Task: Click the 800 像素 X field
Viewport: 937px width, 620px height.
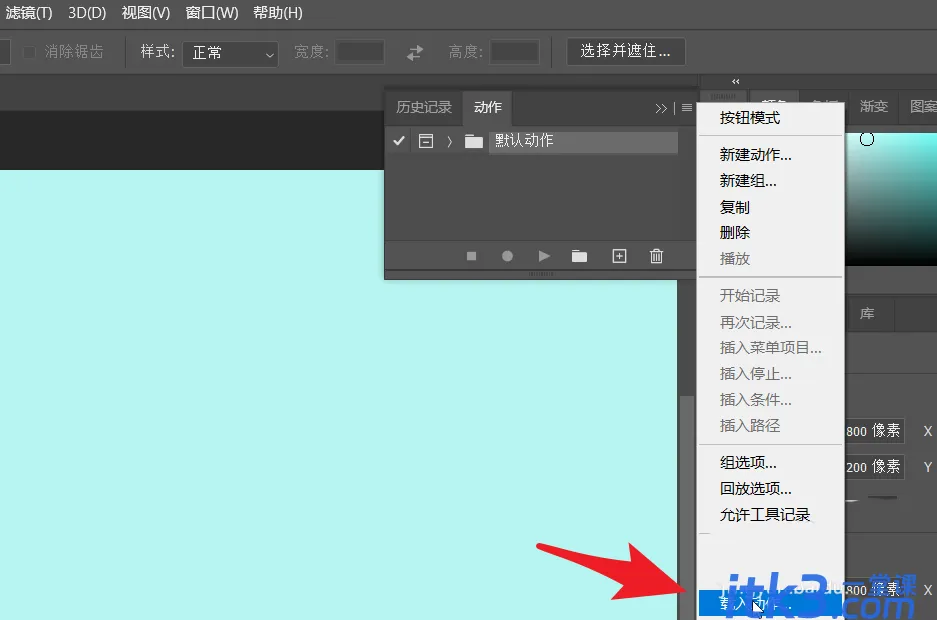Action: coord(874,431)
